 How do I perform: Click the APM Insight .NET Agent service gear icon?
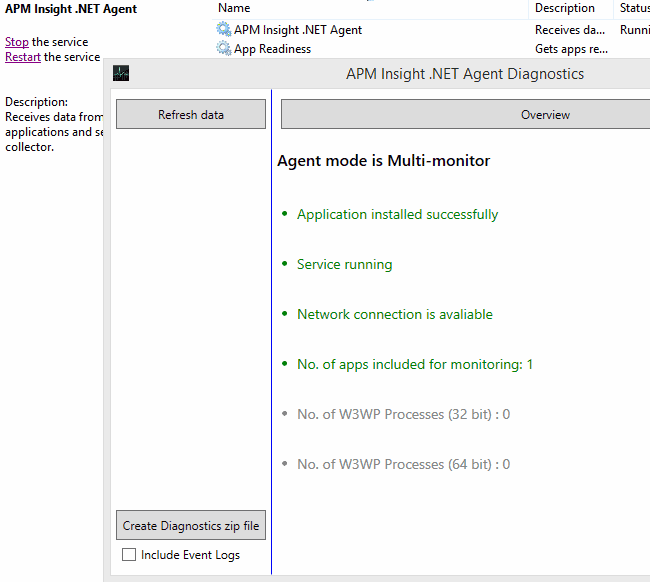224,30
